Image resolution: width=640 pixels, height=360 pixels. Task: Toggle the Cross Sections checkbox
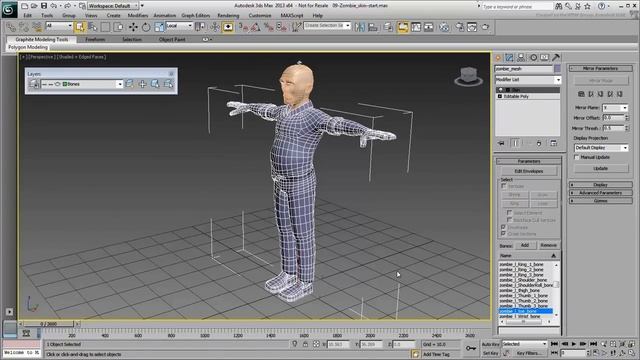click(x=504, y=234)
